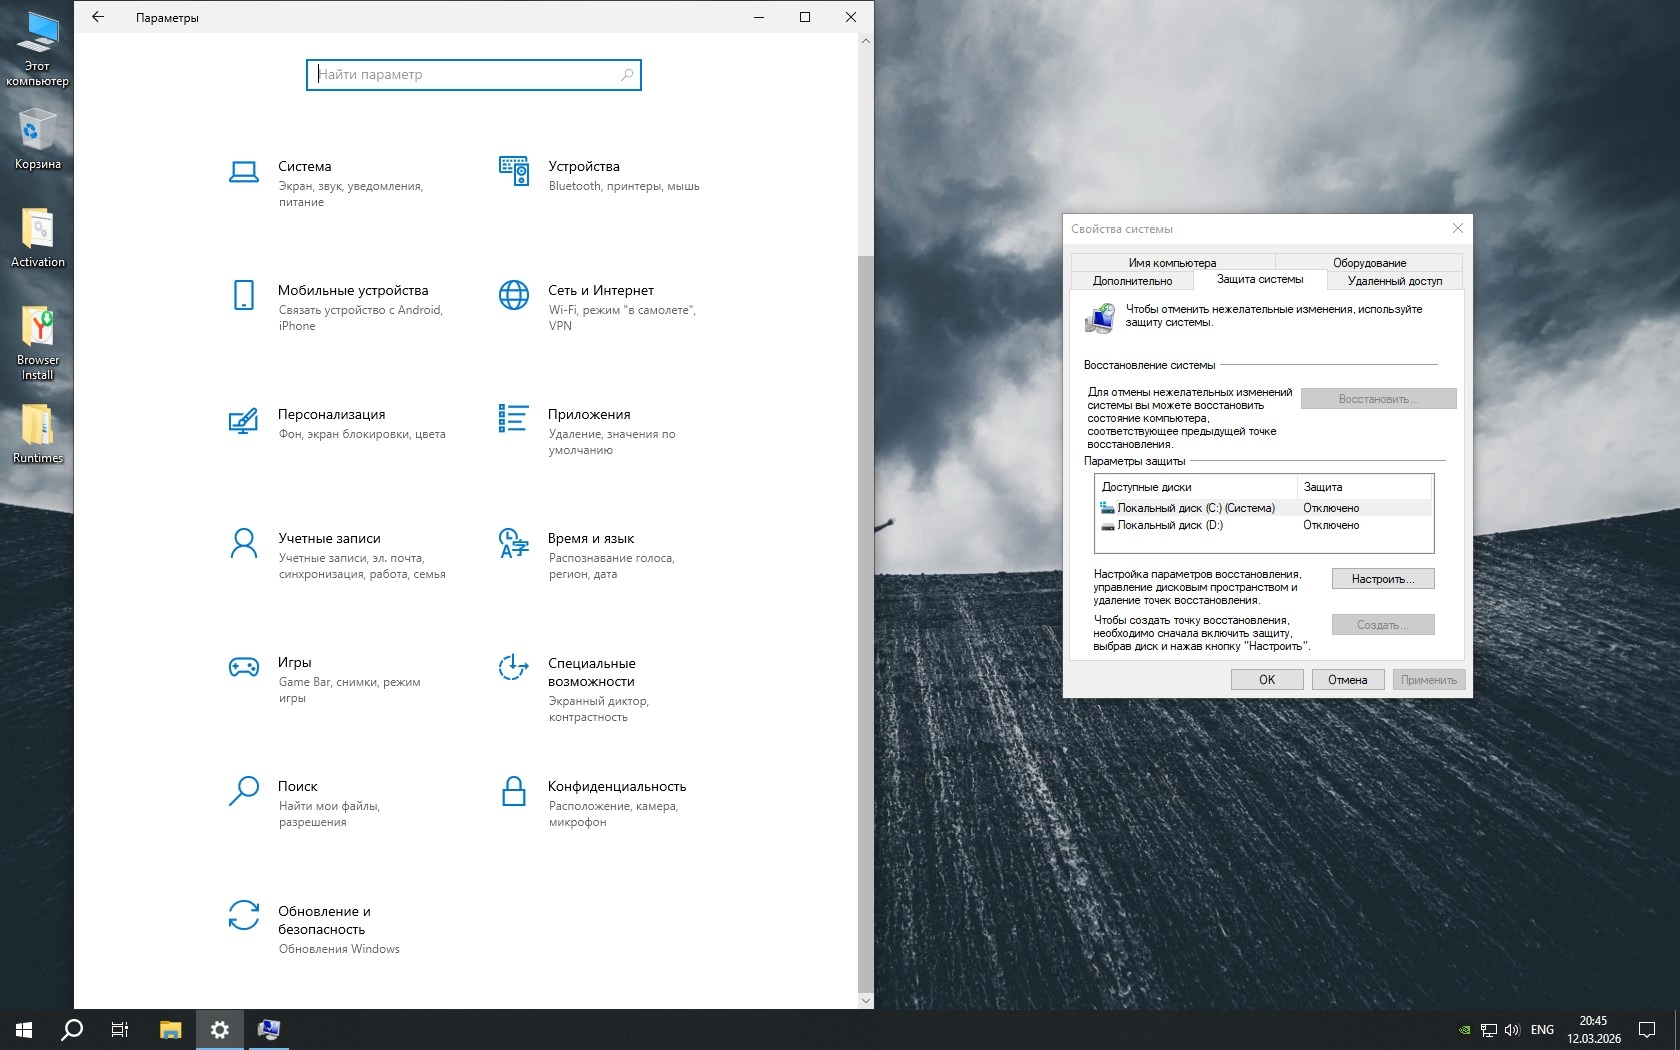This screenshot has height=1050, width=1680.
Task: Click the search magnifier in Найти параметр
Action: pyautogui.click(x=627, y=75)
